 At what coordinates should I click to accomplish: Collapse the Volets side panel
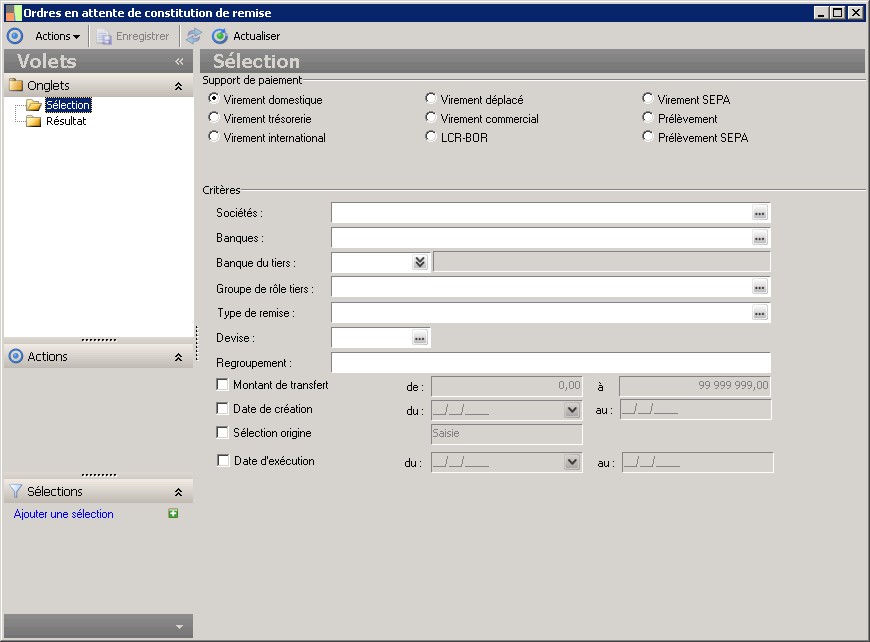179,62
